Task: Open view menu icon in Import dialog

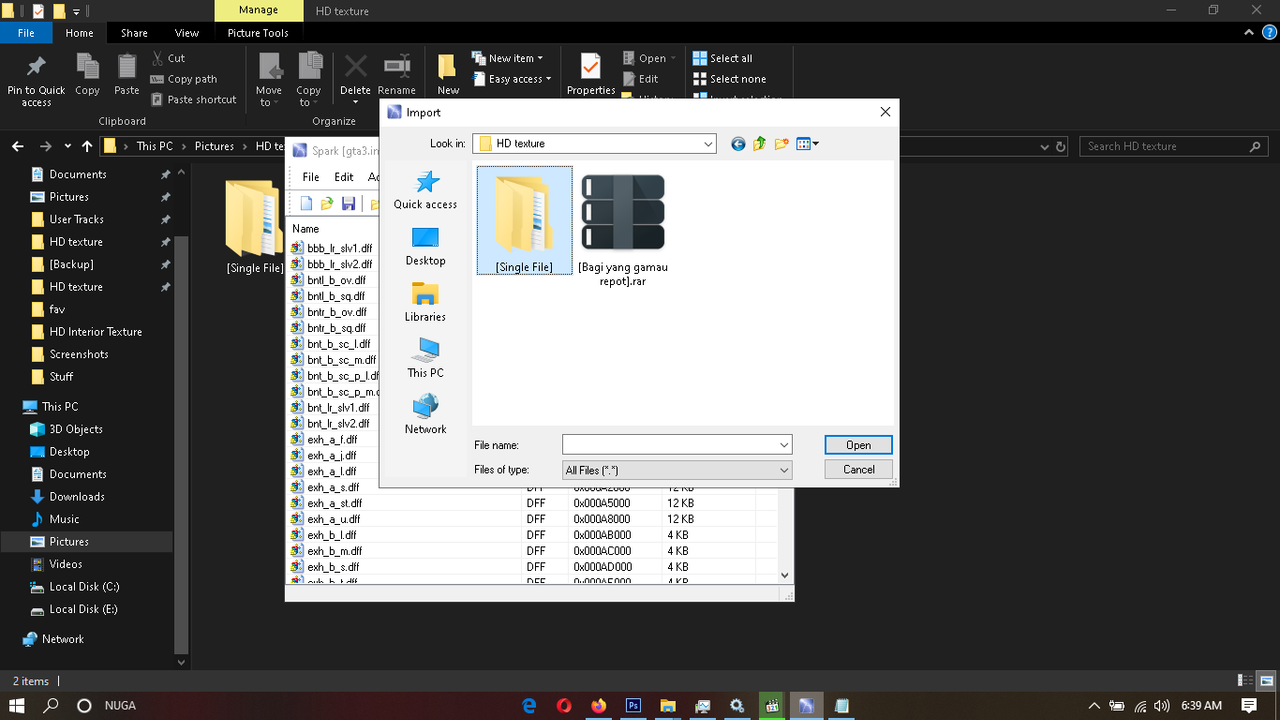Action: tap(807, 144)
